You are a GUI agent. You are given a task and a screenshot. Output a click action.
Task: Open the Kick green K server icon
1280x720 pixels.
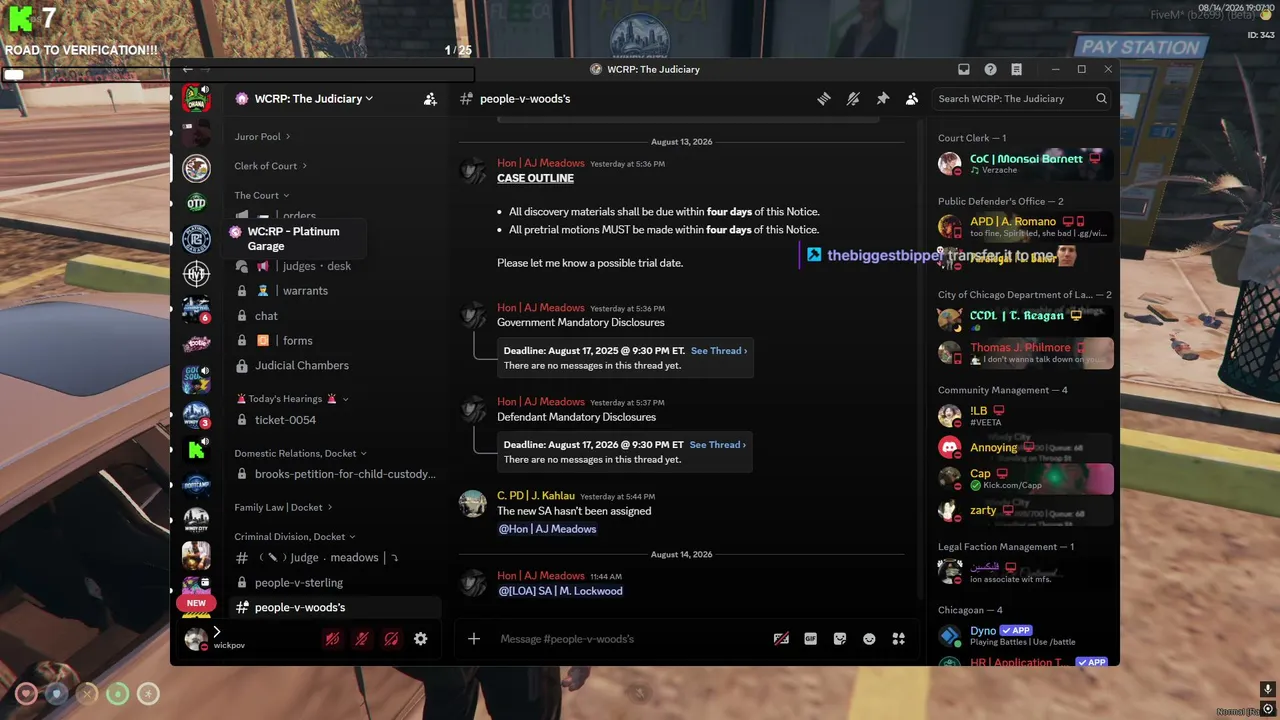pos(196,450)
